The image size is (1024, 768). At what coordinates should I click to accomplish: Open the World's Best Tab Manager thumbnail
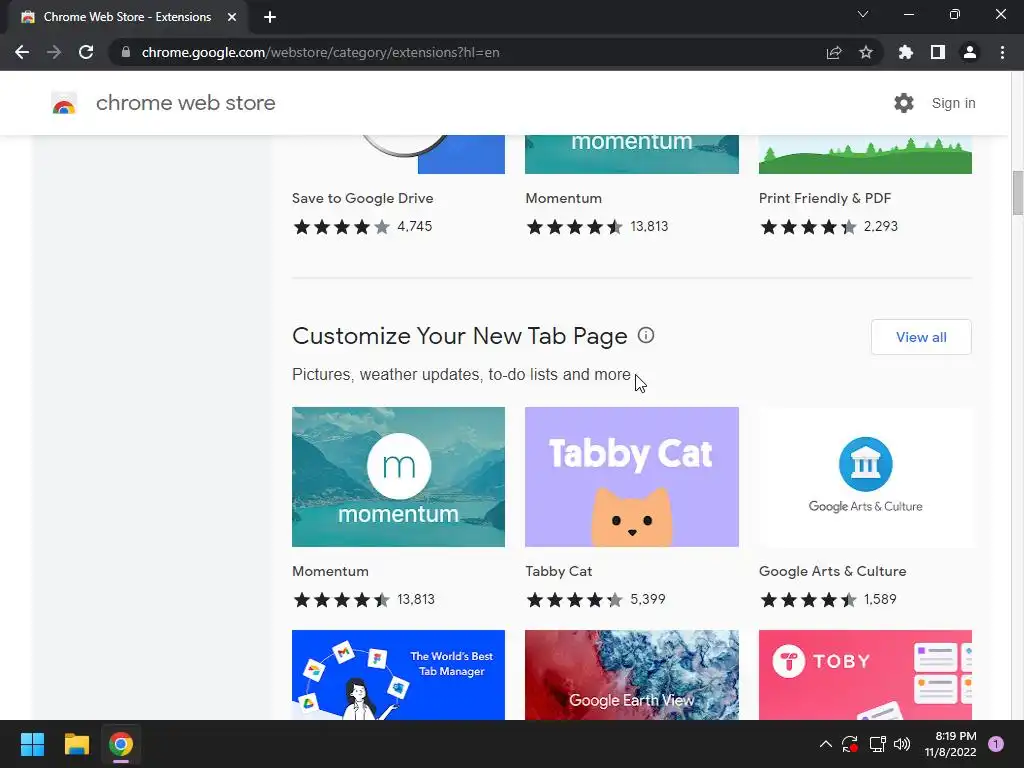(x=398, y=675)
